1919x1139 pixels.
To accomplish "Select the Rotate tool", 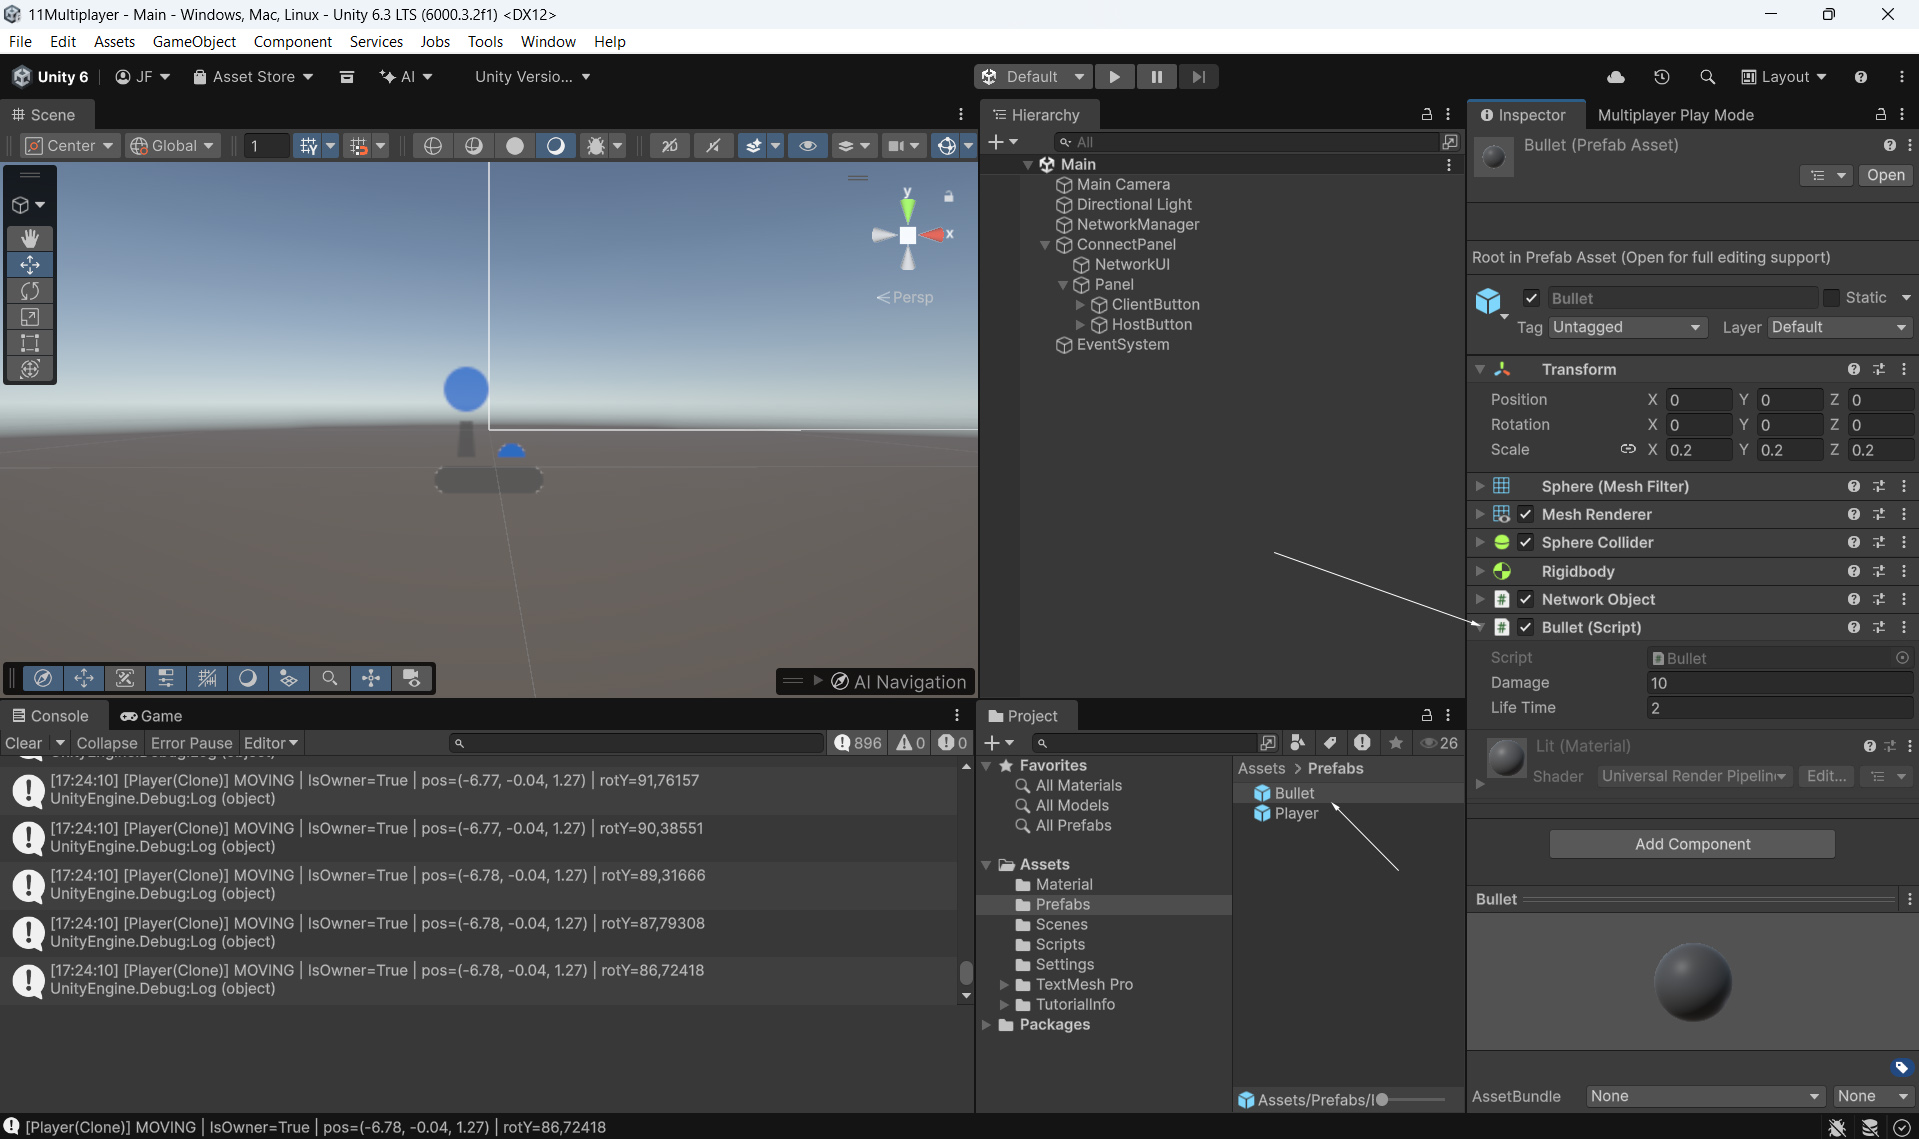I will (x=30, y=291).
